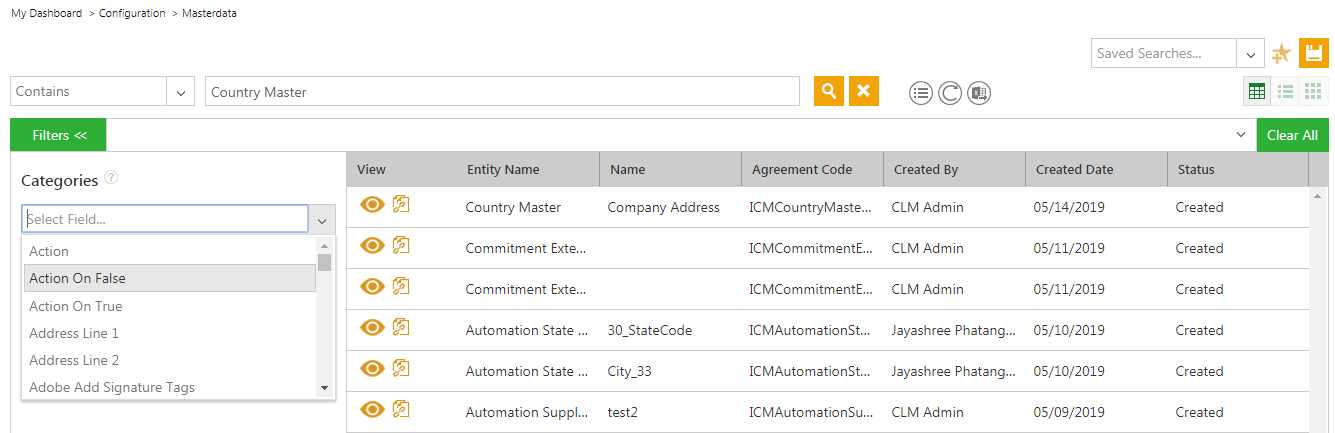Expand the Saved Searches dropdown

(x=1250, y=54)
